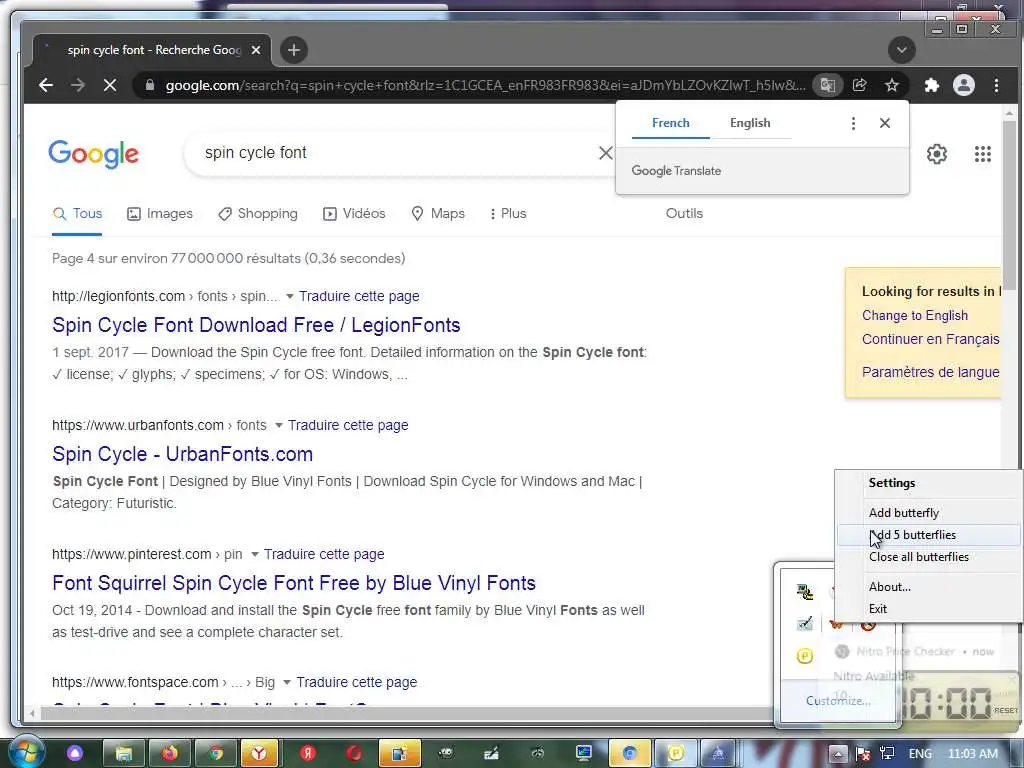Select French in the translate popup
The height and width of the screenshot is (768, 1024).
click(x=671, y=123)
